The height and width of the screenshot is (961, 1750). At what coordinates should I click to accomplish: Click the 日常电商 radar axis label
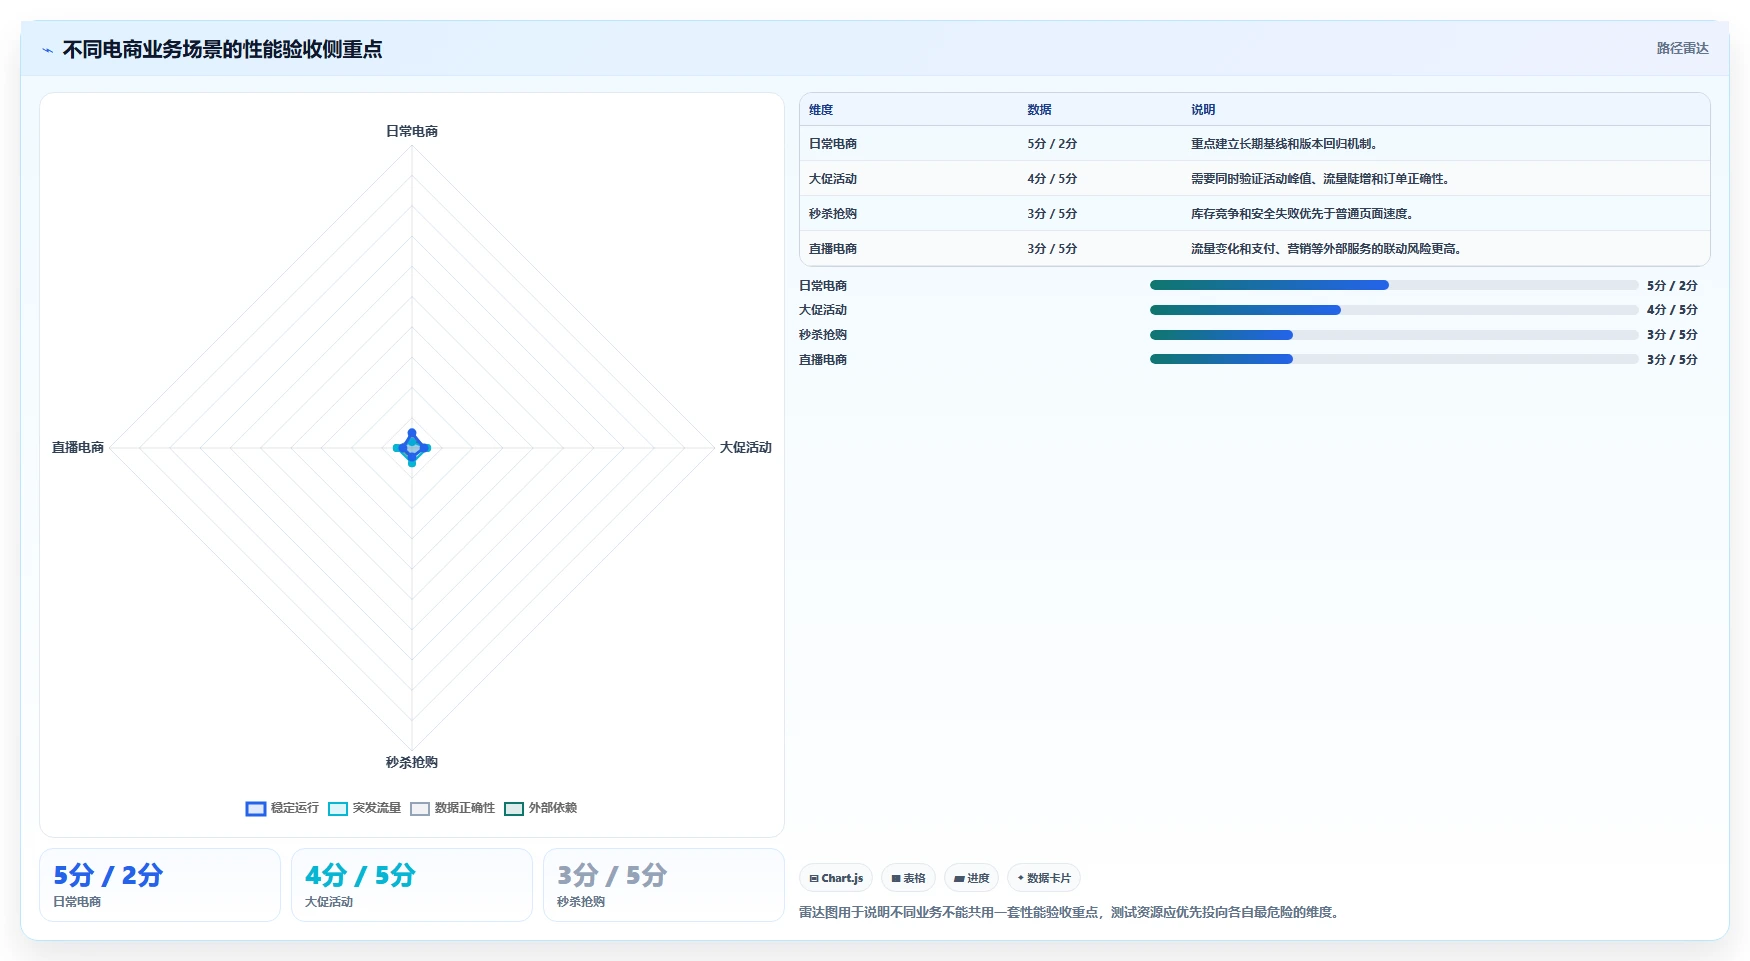pyautogui.click(x=412, y=131)
